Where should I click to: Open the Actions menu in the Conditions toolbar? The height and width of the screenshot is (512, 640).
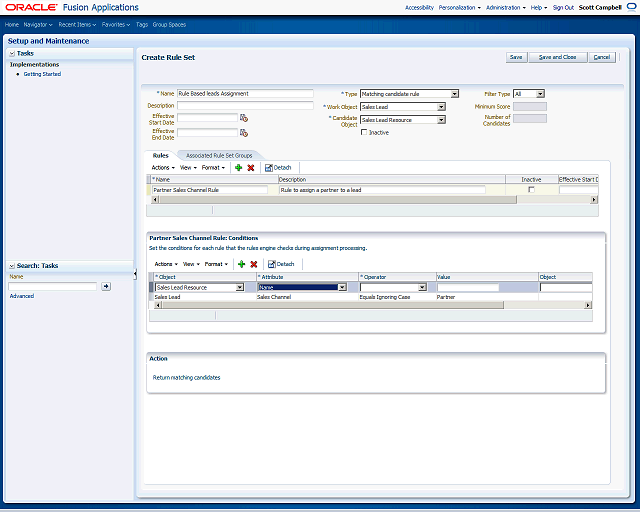pos(166,264)
